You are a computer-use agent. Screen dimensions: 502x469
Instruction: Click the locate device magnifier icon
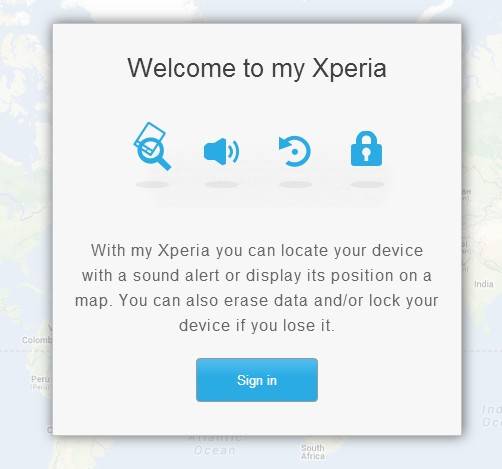pos(152,146)
